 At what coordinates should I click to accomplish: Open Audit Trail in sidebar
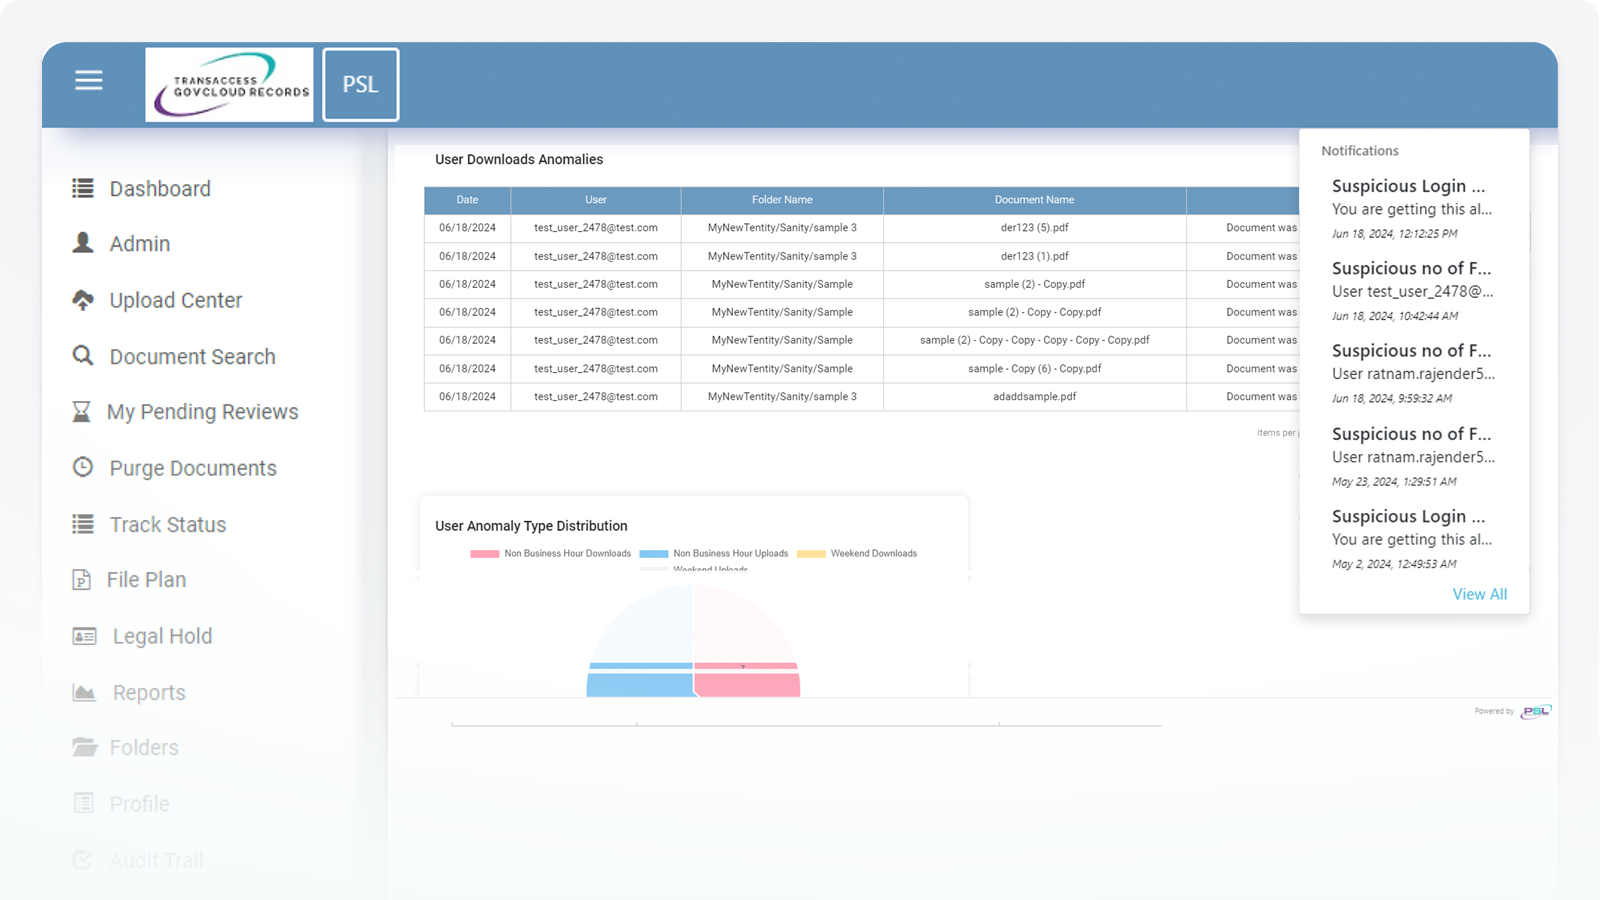coord(156,860)
